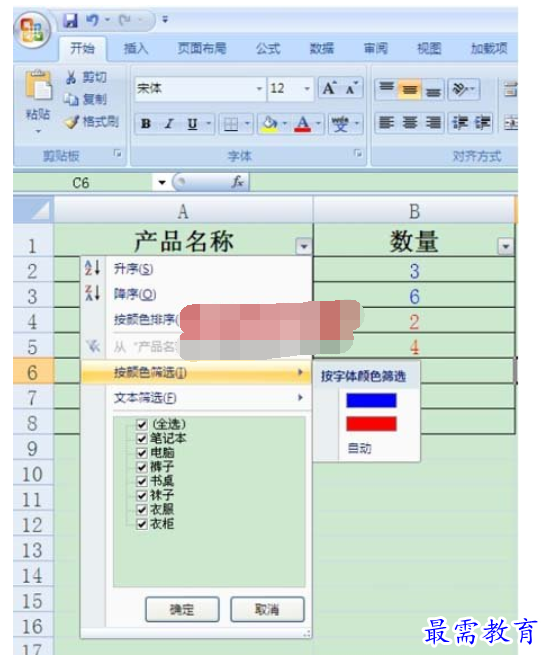
Task: Open the font size dropdown
Action: pyautogui.click(x=307, y=89)
